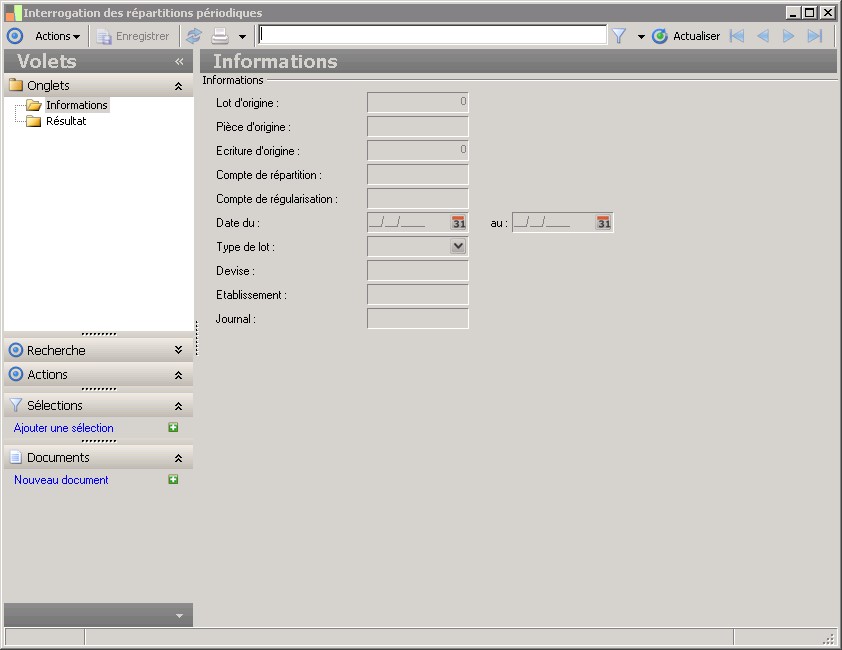Select the Informations tree item

tap(76, 105)
